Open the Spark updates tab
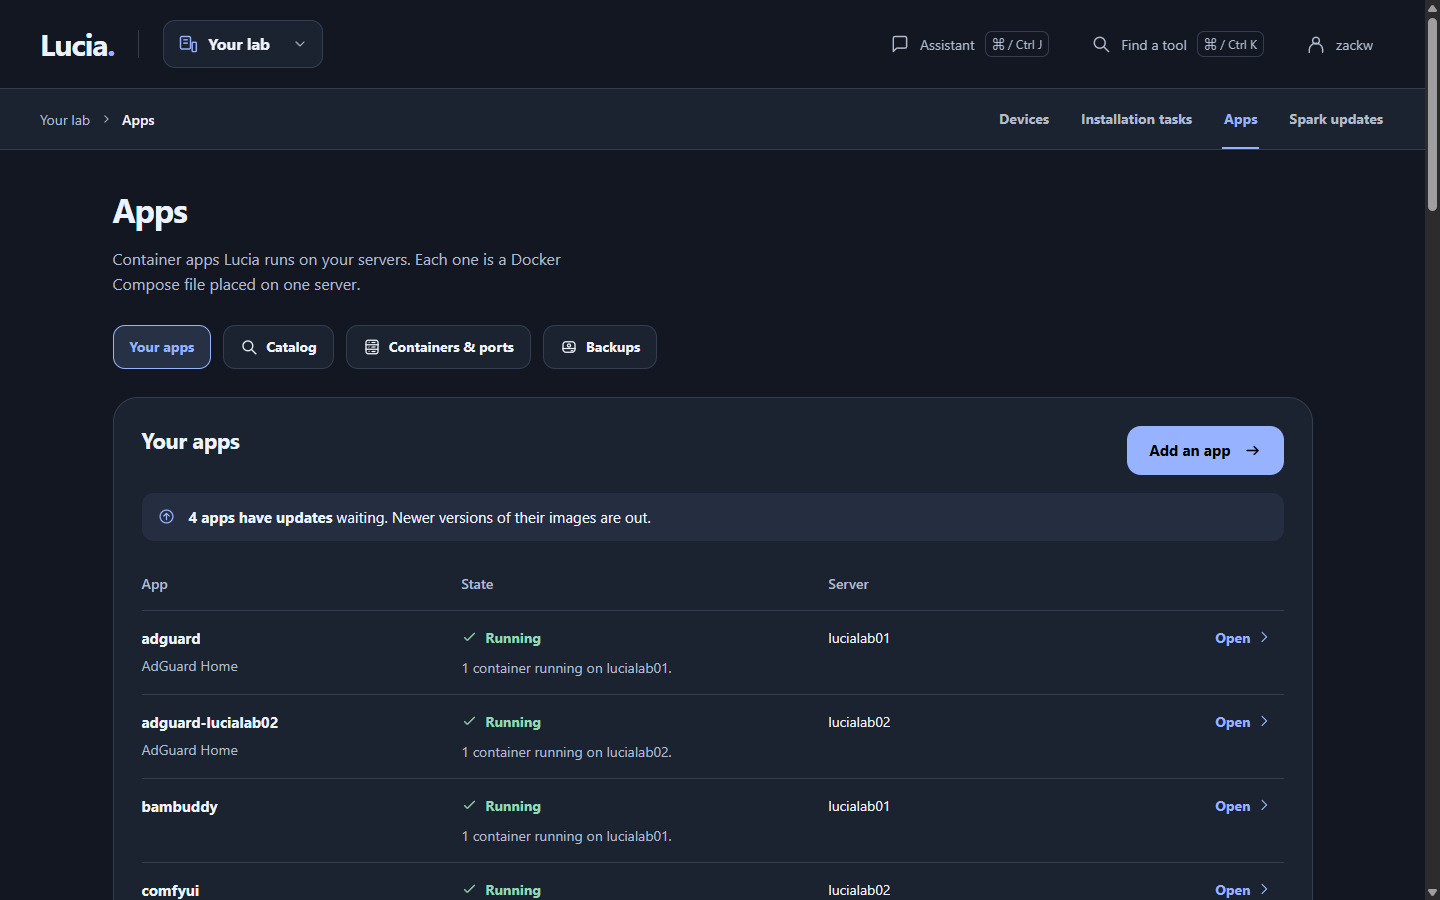The height and width of the screenshot is (900, 1440). coord(1336,119)
